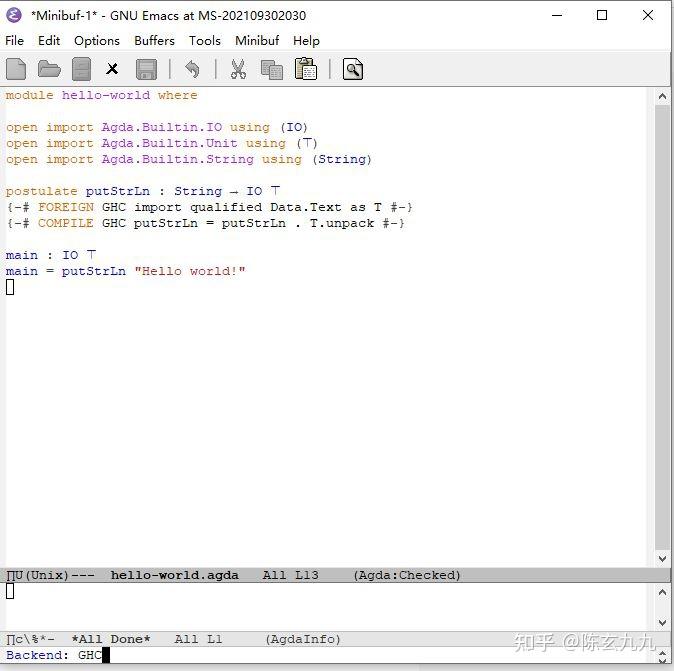Click the Kill Buffer X icon
674x671 pixels.
[x=112, y=69]
